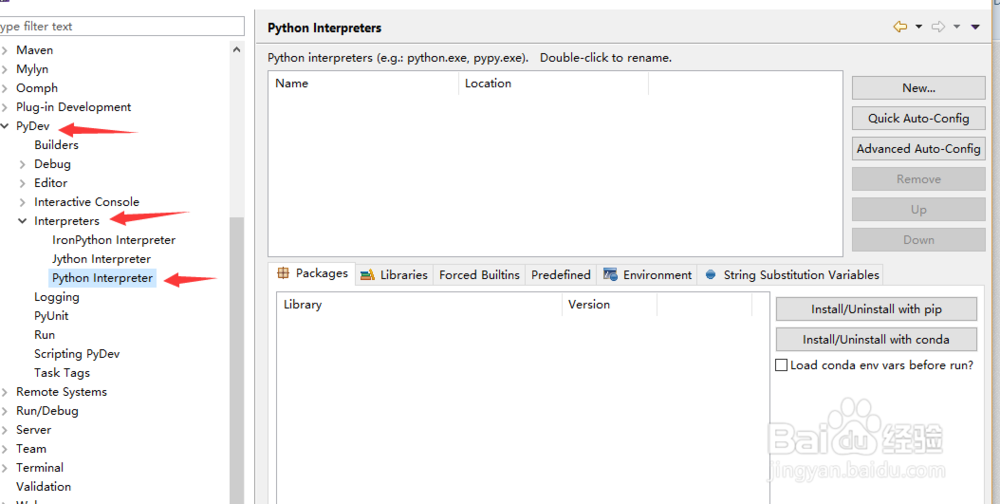Select Jython Interpreter
This screenshot has height=504, width=1000.
pos(101,259)
